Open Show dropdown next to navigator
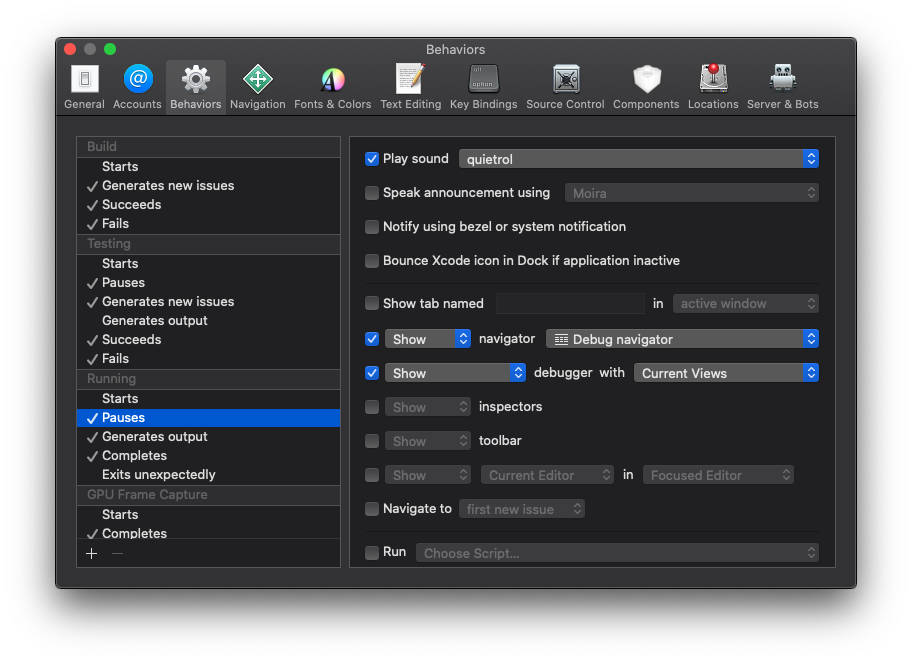Image resolution: width=912 pixels, height=662 pixels. click(x=428, y=339)
